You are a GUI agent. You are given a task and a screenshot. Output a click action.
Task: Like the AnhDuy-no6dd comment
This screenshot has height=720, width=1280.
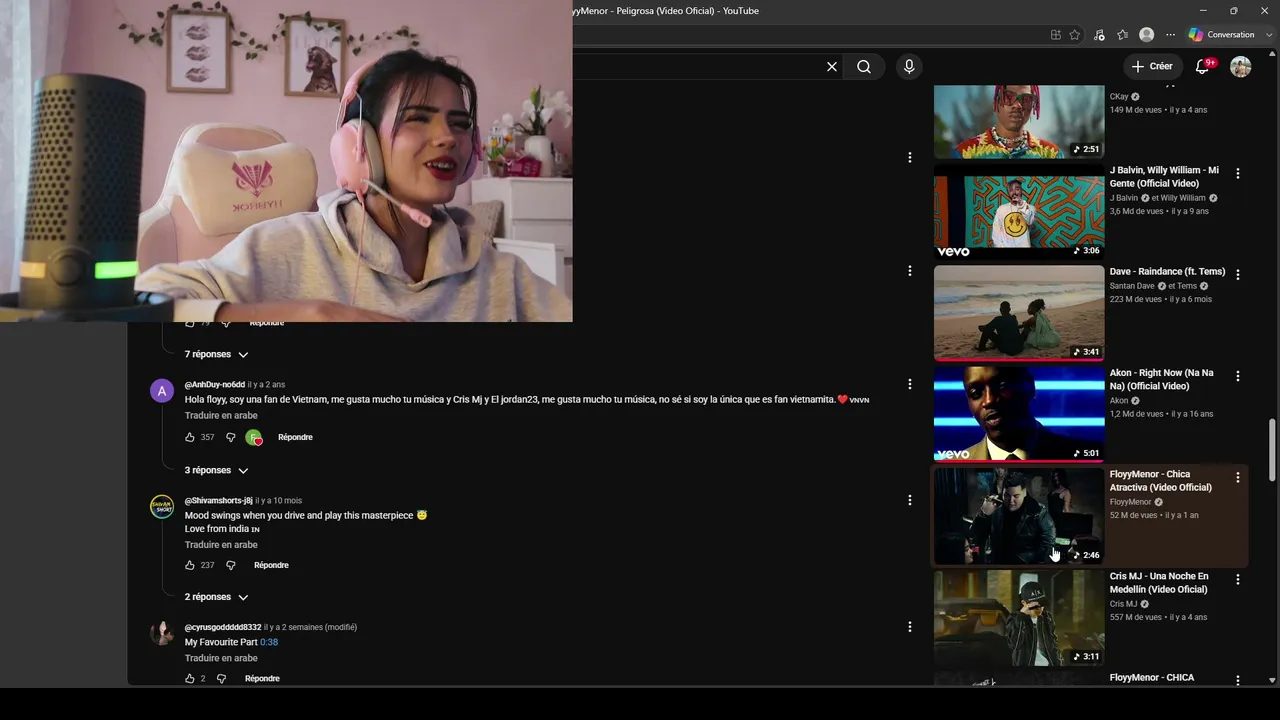190,438
